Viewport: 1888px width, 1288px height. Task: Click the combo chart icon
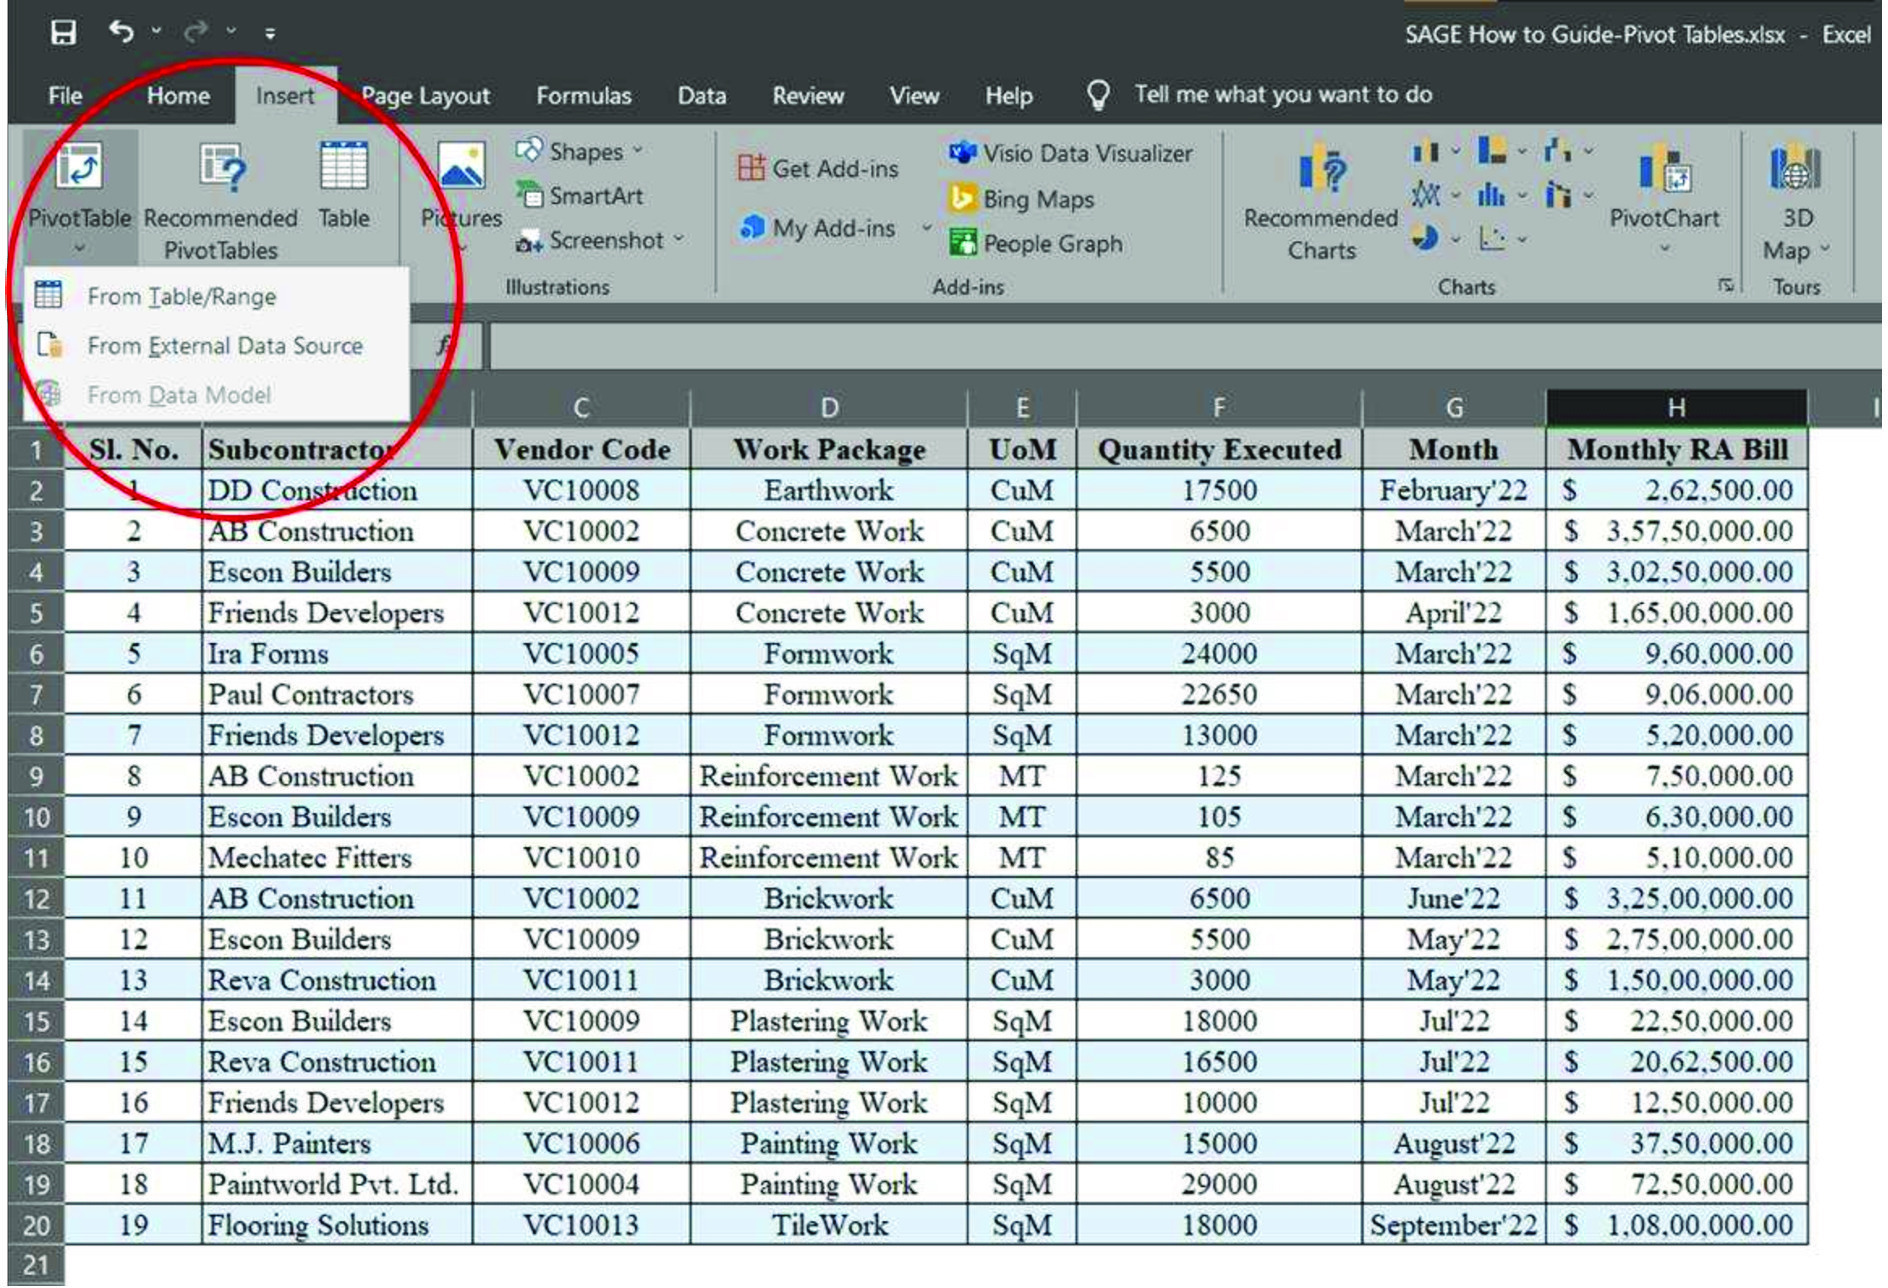click(x=1557, y=195)
